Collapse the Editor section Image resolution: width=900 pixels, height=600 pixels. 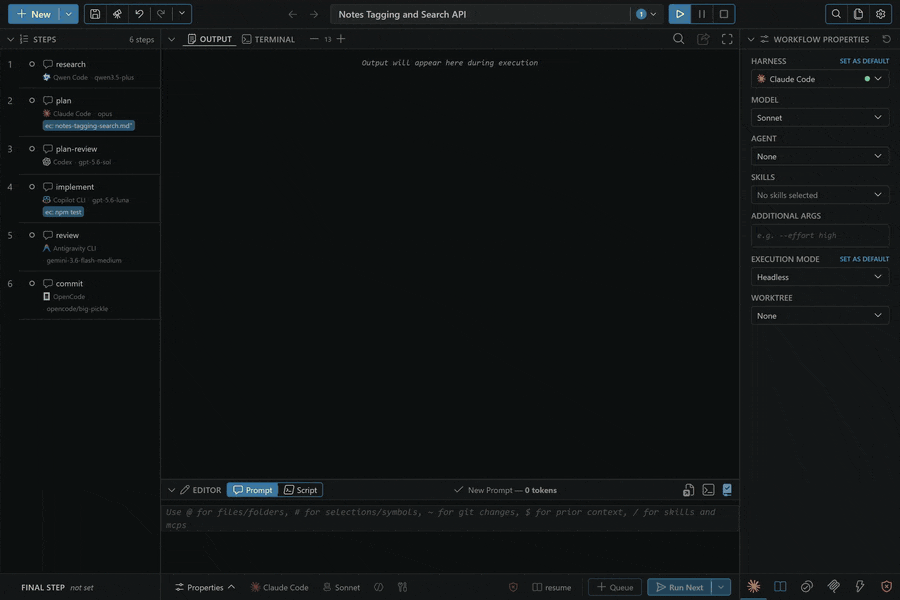point(171,490)
